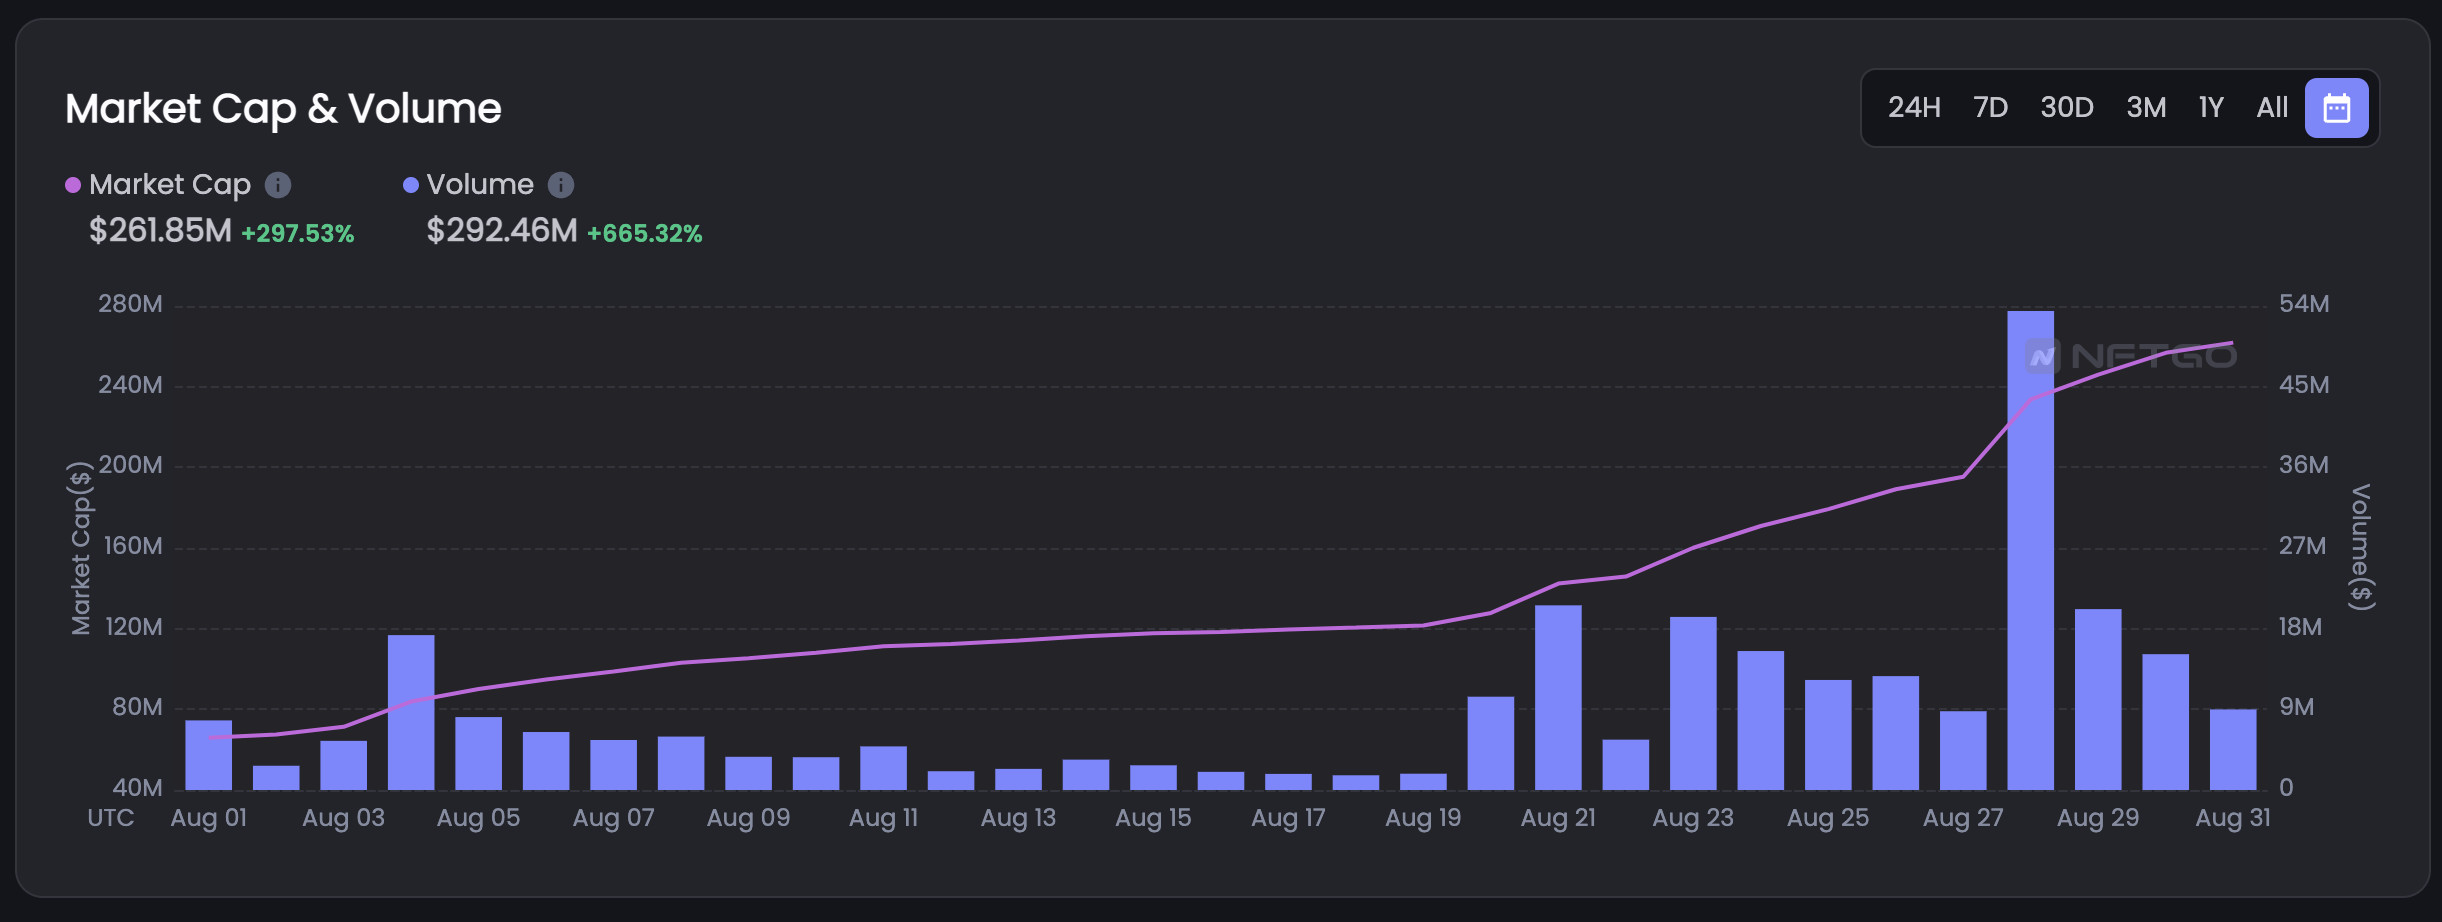Click the Aug 01 volume bar
The image size is (2442, 922).
208,755
